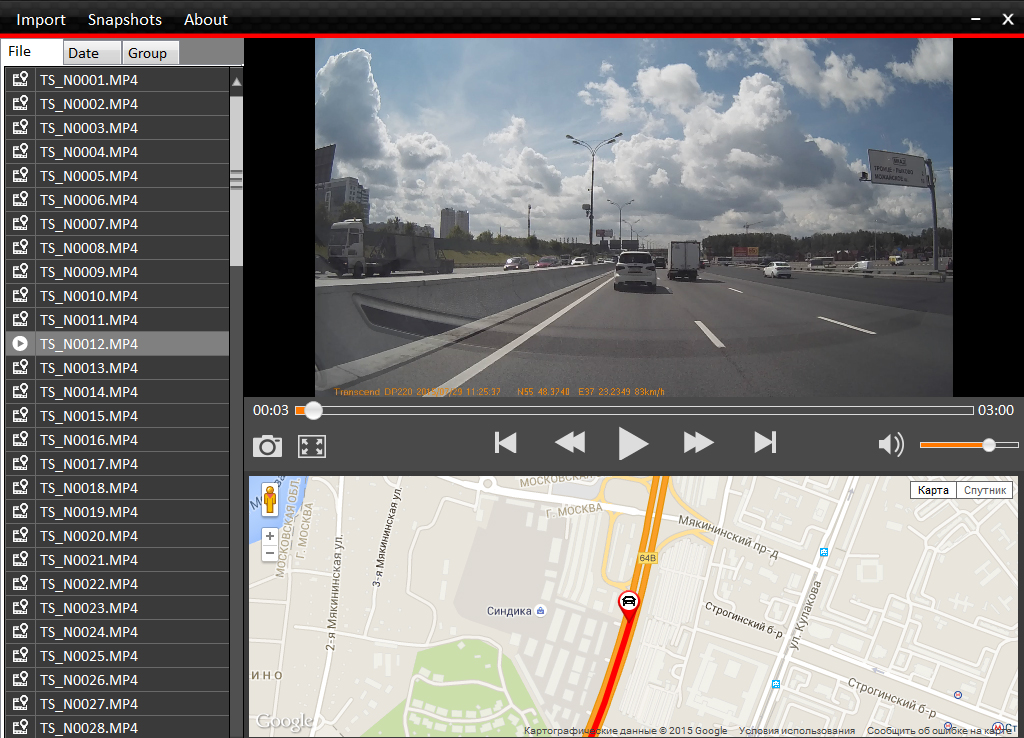
Task: Zoom in on the map
Action: [270, 536]
